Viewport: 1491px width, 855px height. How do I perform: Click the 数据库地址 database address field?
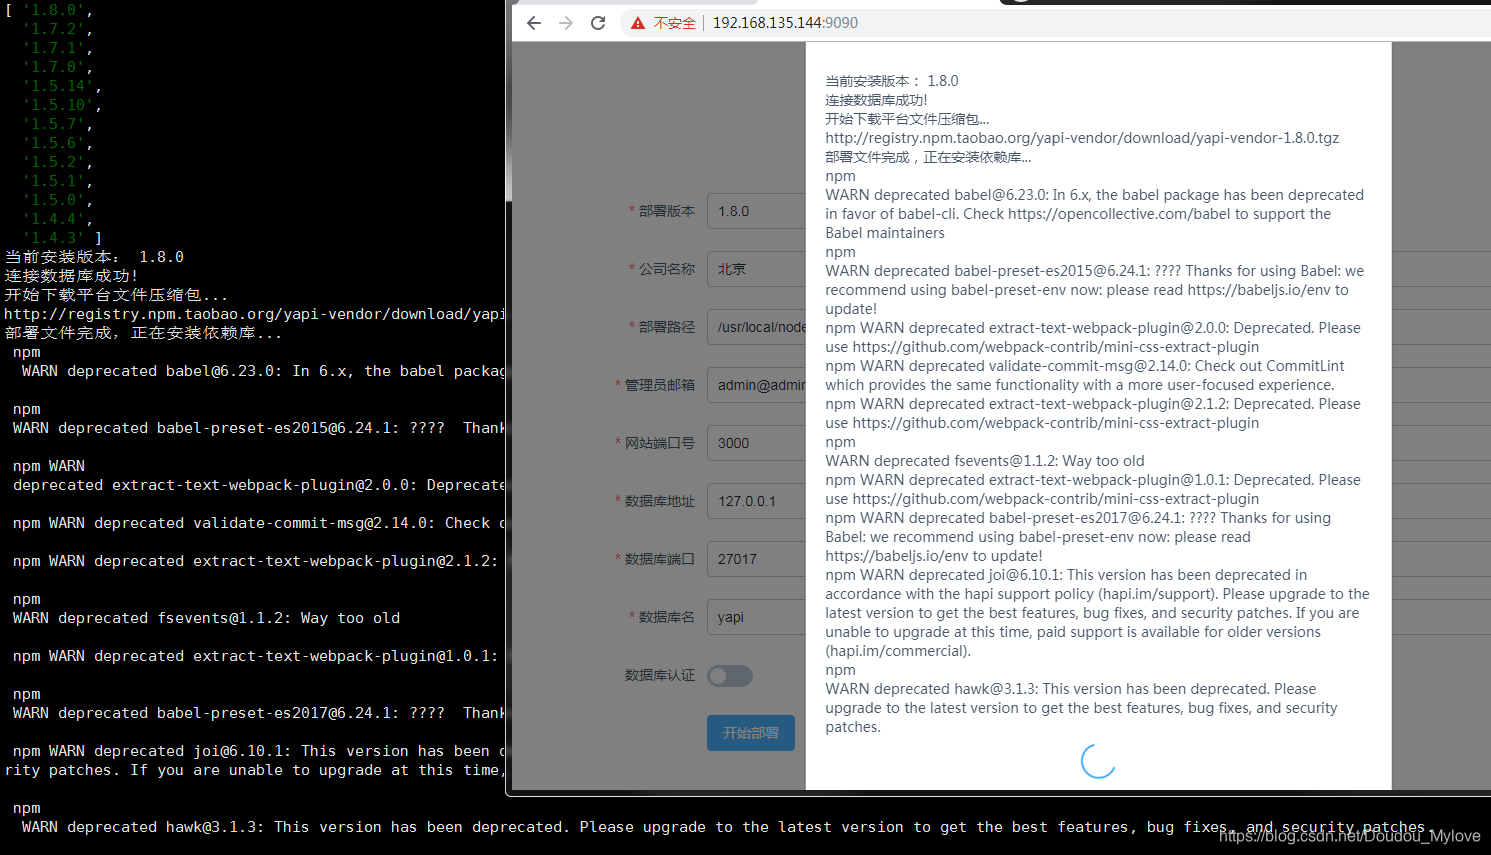point(757,501)
